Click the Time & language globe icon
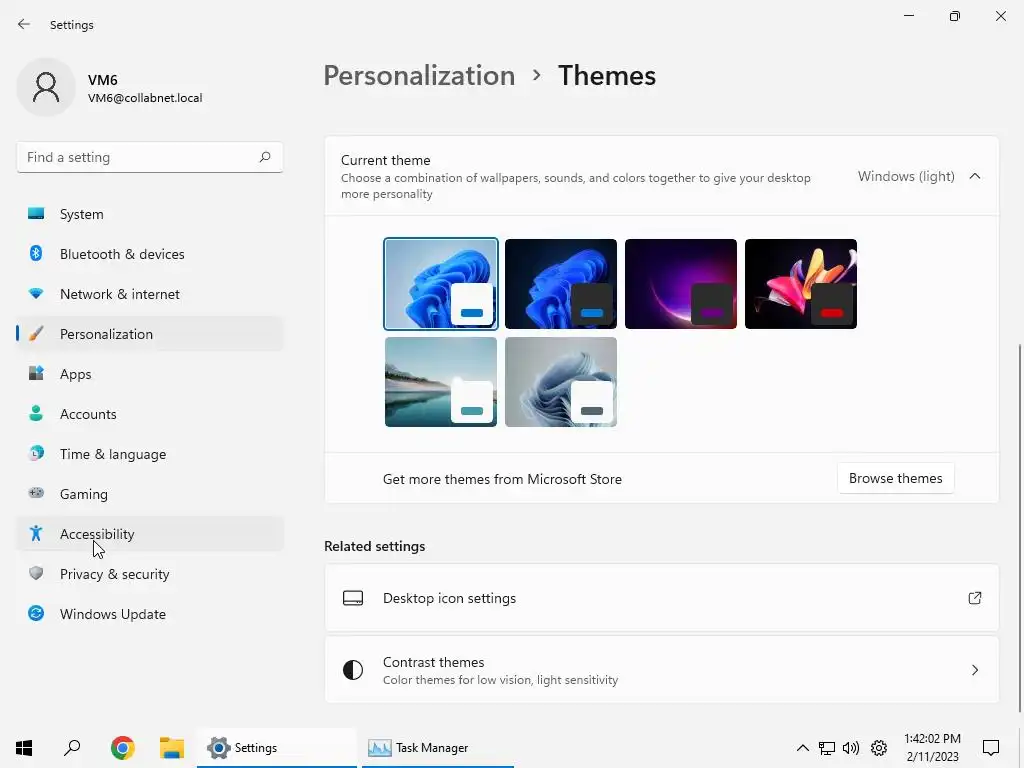1024x768 pixels. 36,453
